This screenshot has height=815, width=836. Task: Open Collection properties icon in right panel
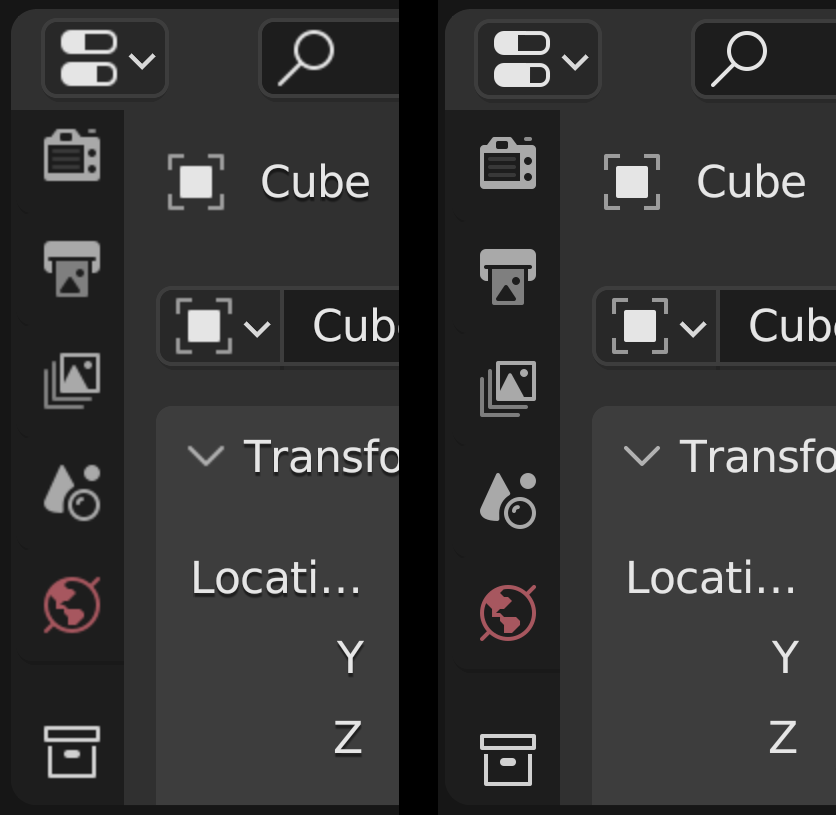tap(508, 760)
